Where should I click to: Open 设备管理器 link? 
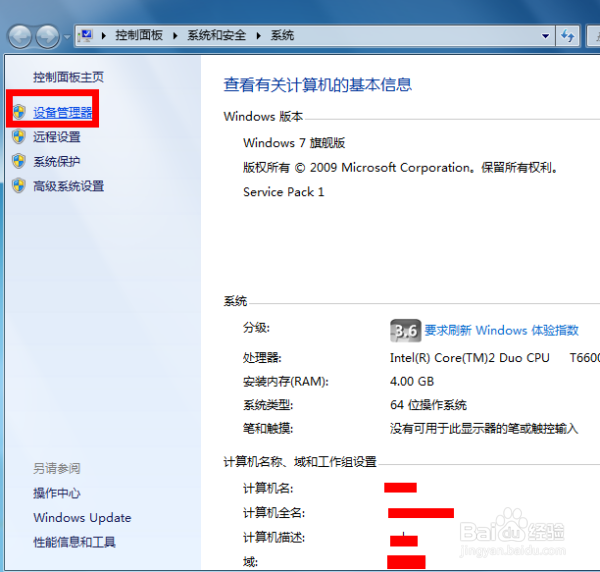(x=63, y=112)
